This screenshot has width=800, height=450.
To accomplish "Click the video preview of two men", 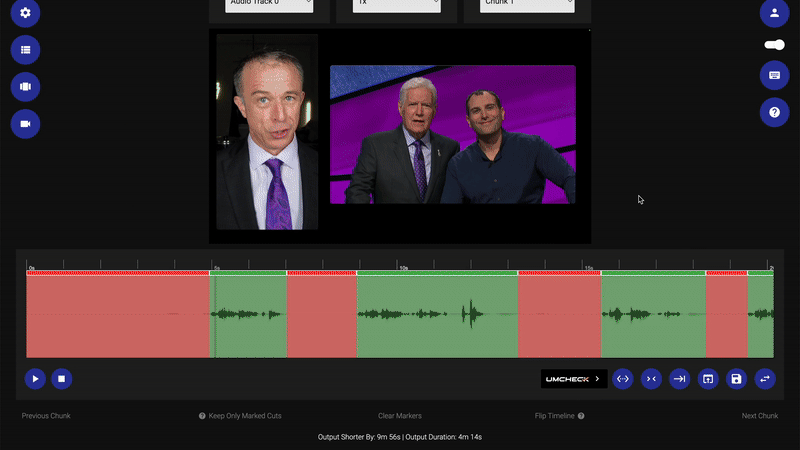I will pyautogui.click(x=453, y=134).
